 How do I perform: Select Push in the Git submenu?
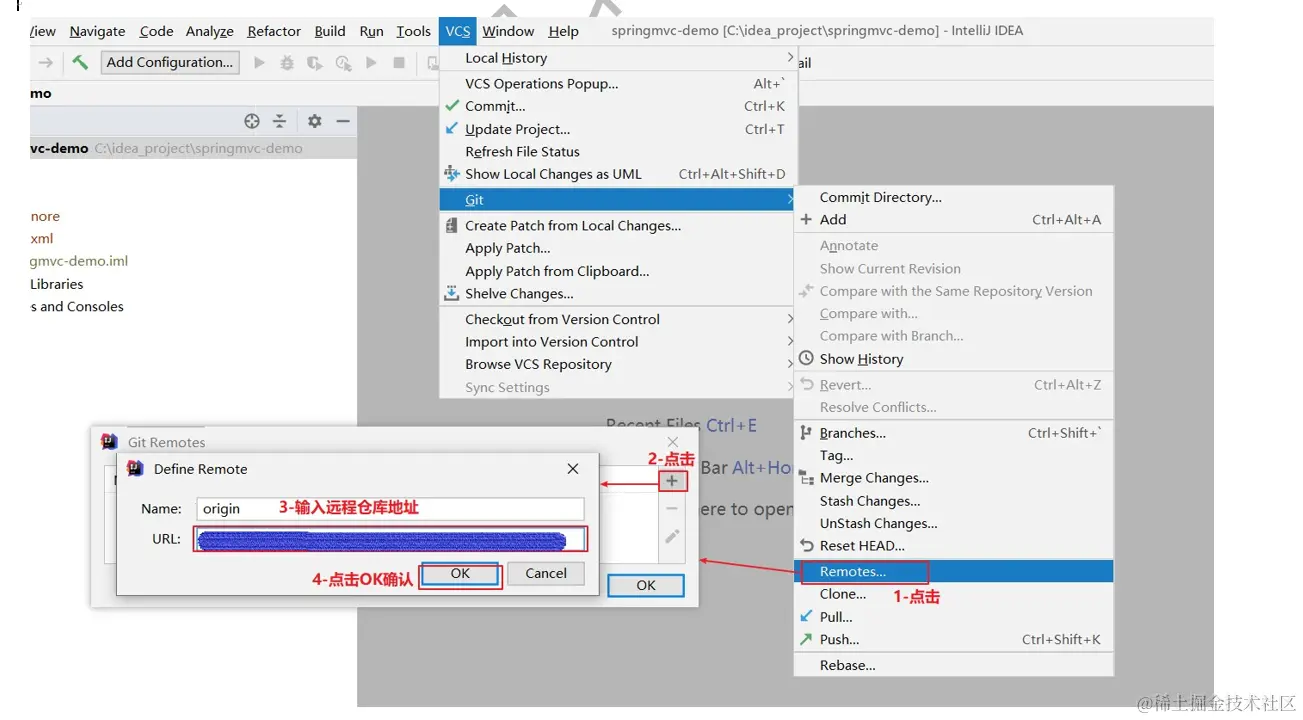tap(954, 640)
